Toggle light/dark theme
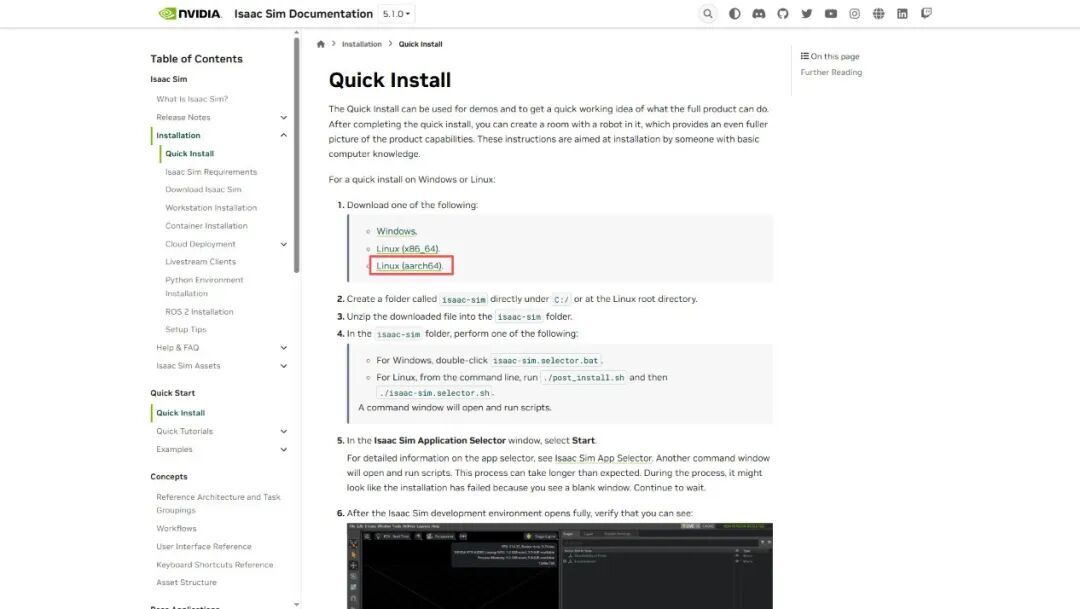1080x609 pixels. pyautogui.click(x=734, y=14)
